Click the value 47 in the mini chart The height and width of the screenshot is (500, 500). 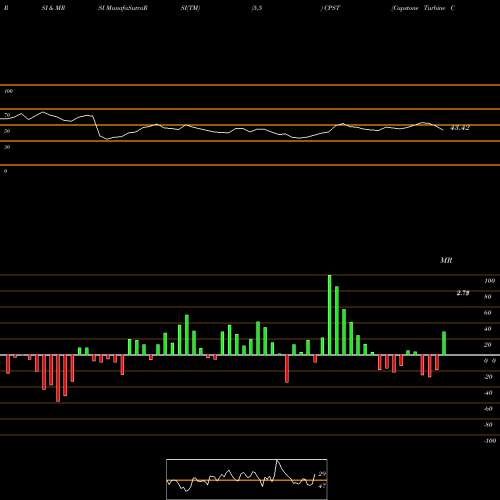(322, 486)
